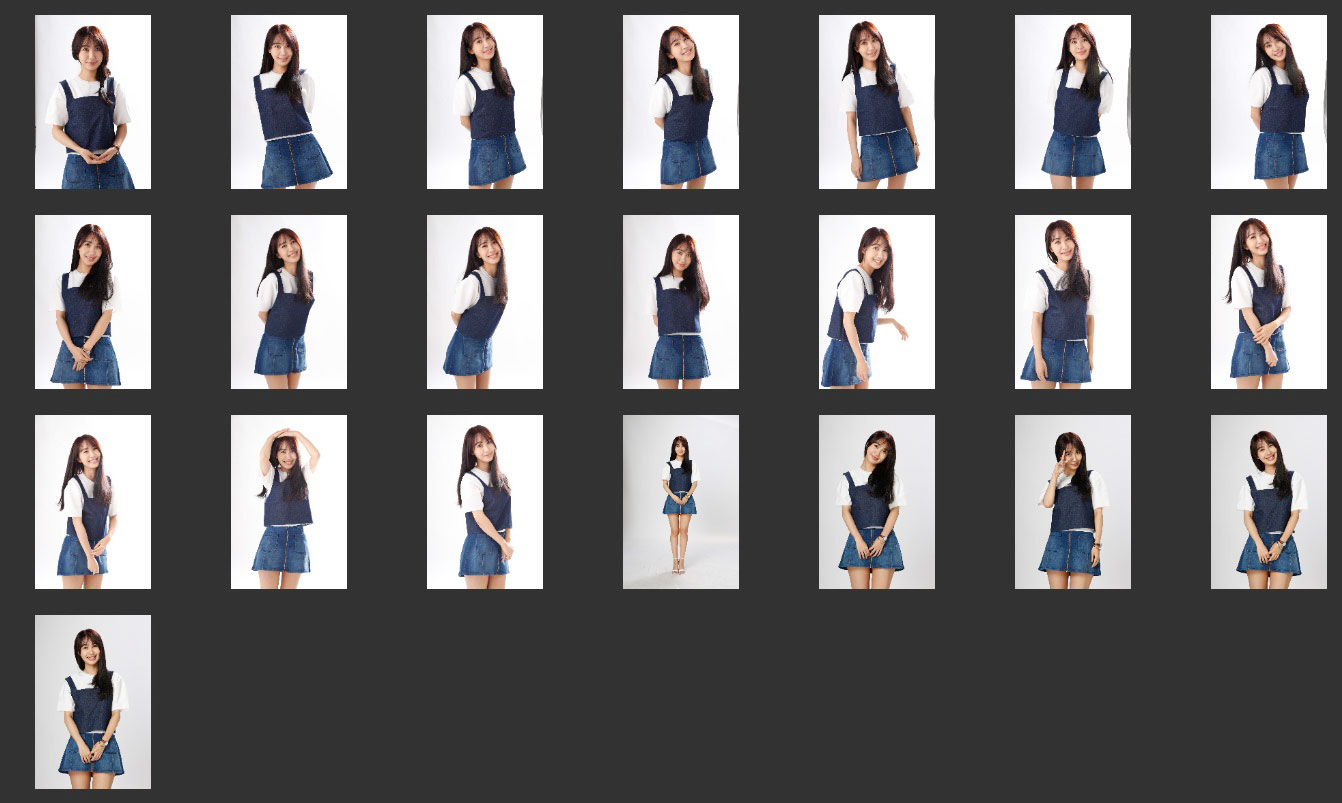Click the third thumbnail of the first row

pos(485,102)
